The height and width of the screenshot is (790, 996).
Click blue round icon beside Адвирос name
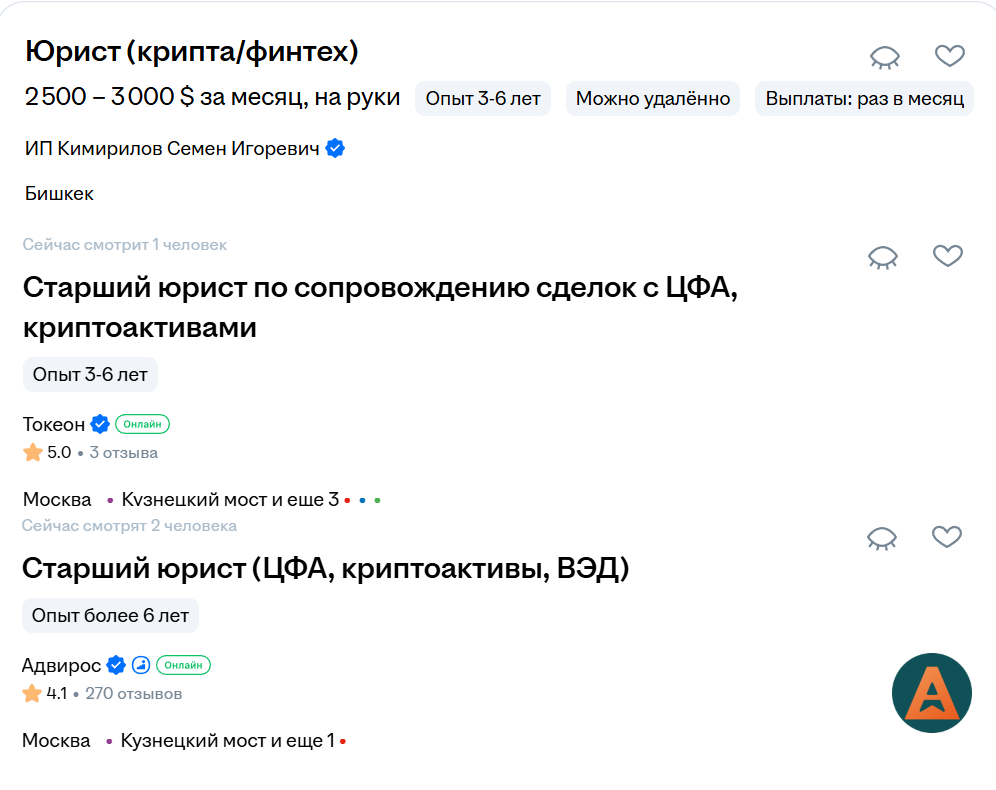click(x=140, y=664)
